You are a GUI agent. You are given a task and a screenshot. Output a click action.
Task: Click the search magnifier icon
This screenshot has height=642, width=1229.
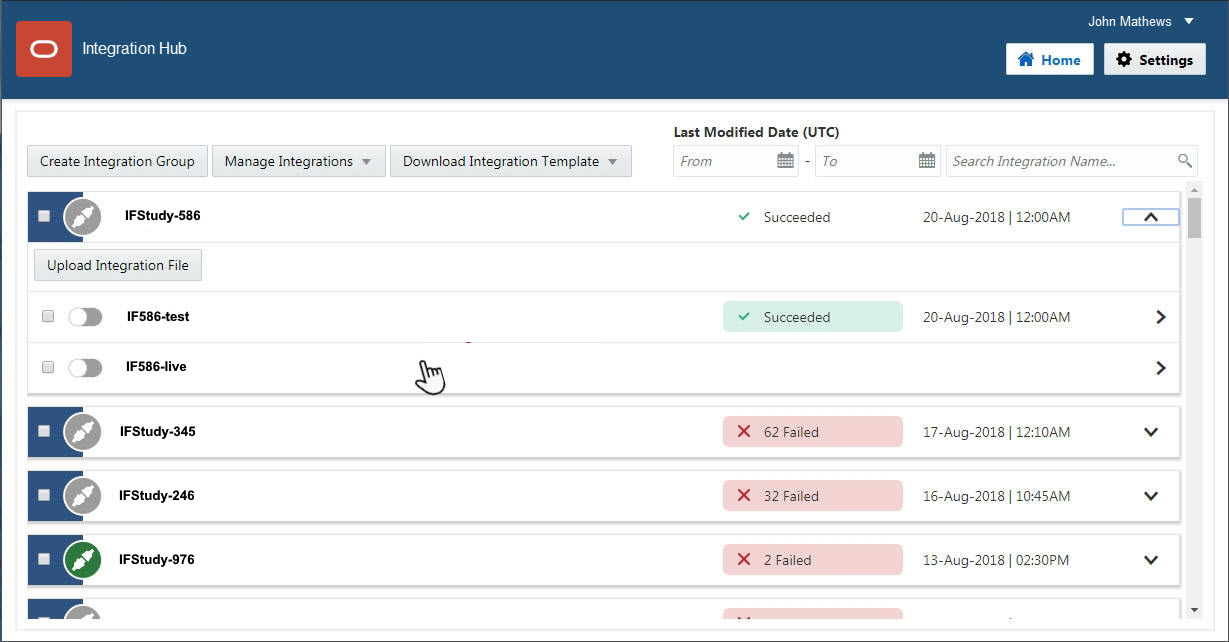1185,161
